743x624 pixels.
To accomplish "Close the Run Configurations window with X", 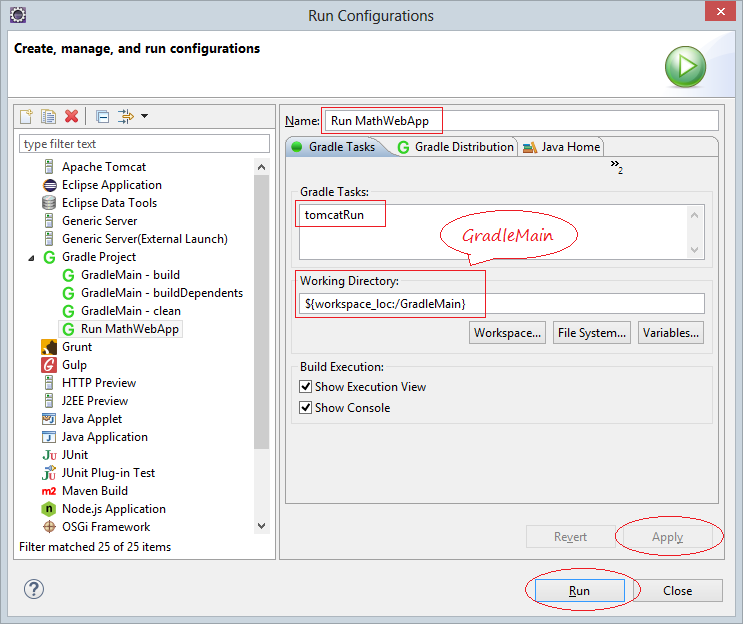I will 720,11.
